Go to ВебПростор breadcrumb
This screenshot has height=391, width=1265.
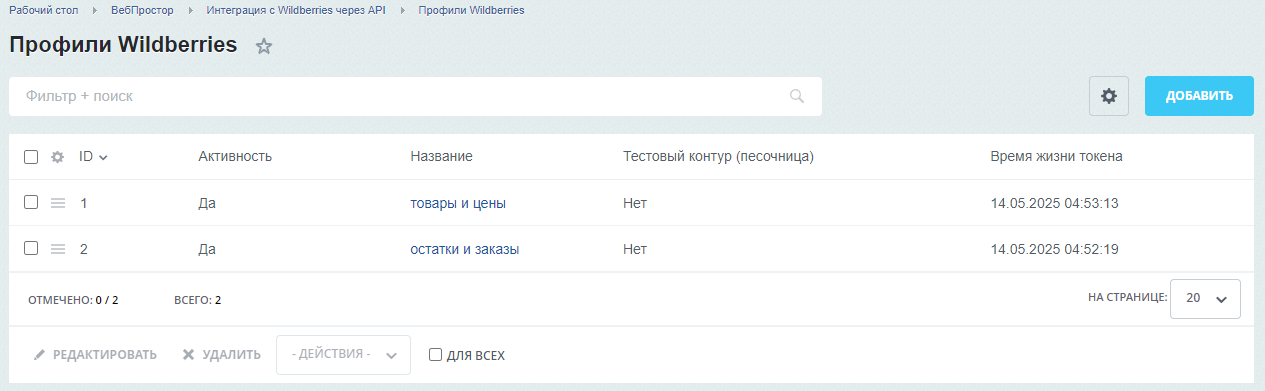pos(142,10)
